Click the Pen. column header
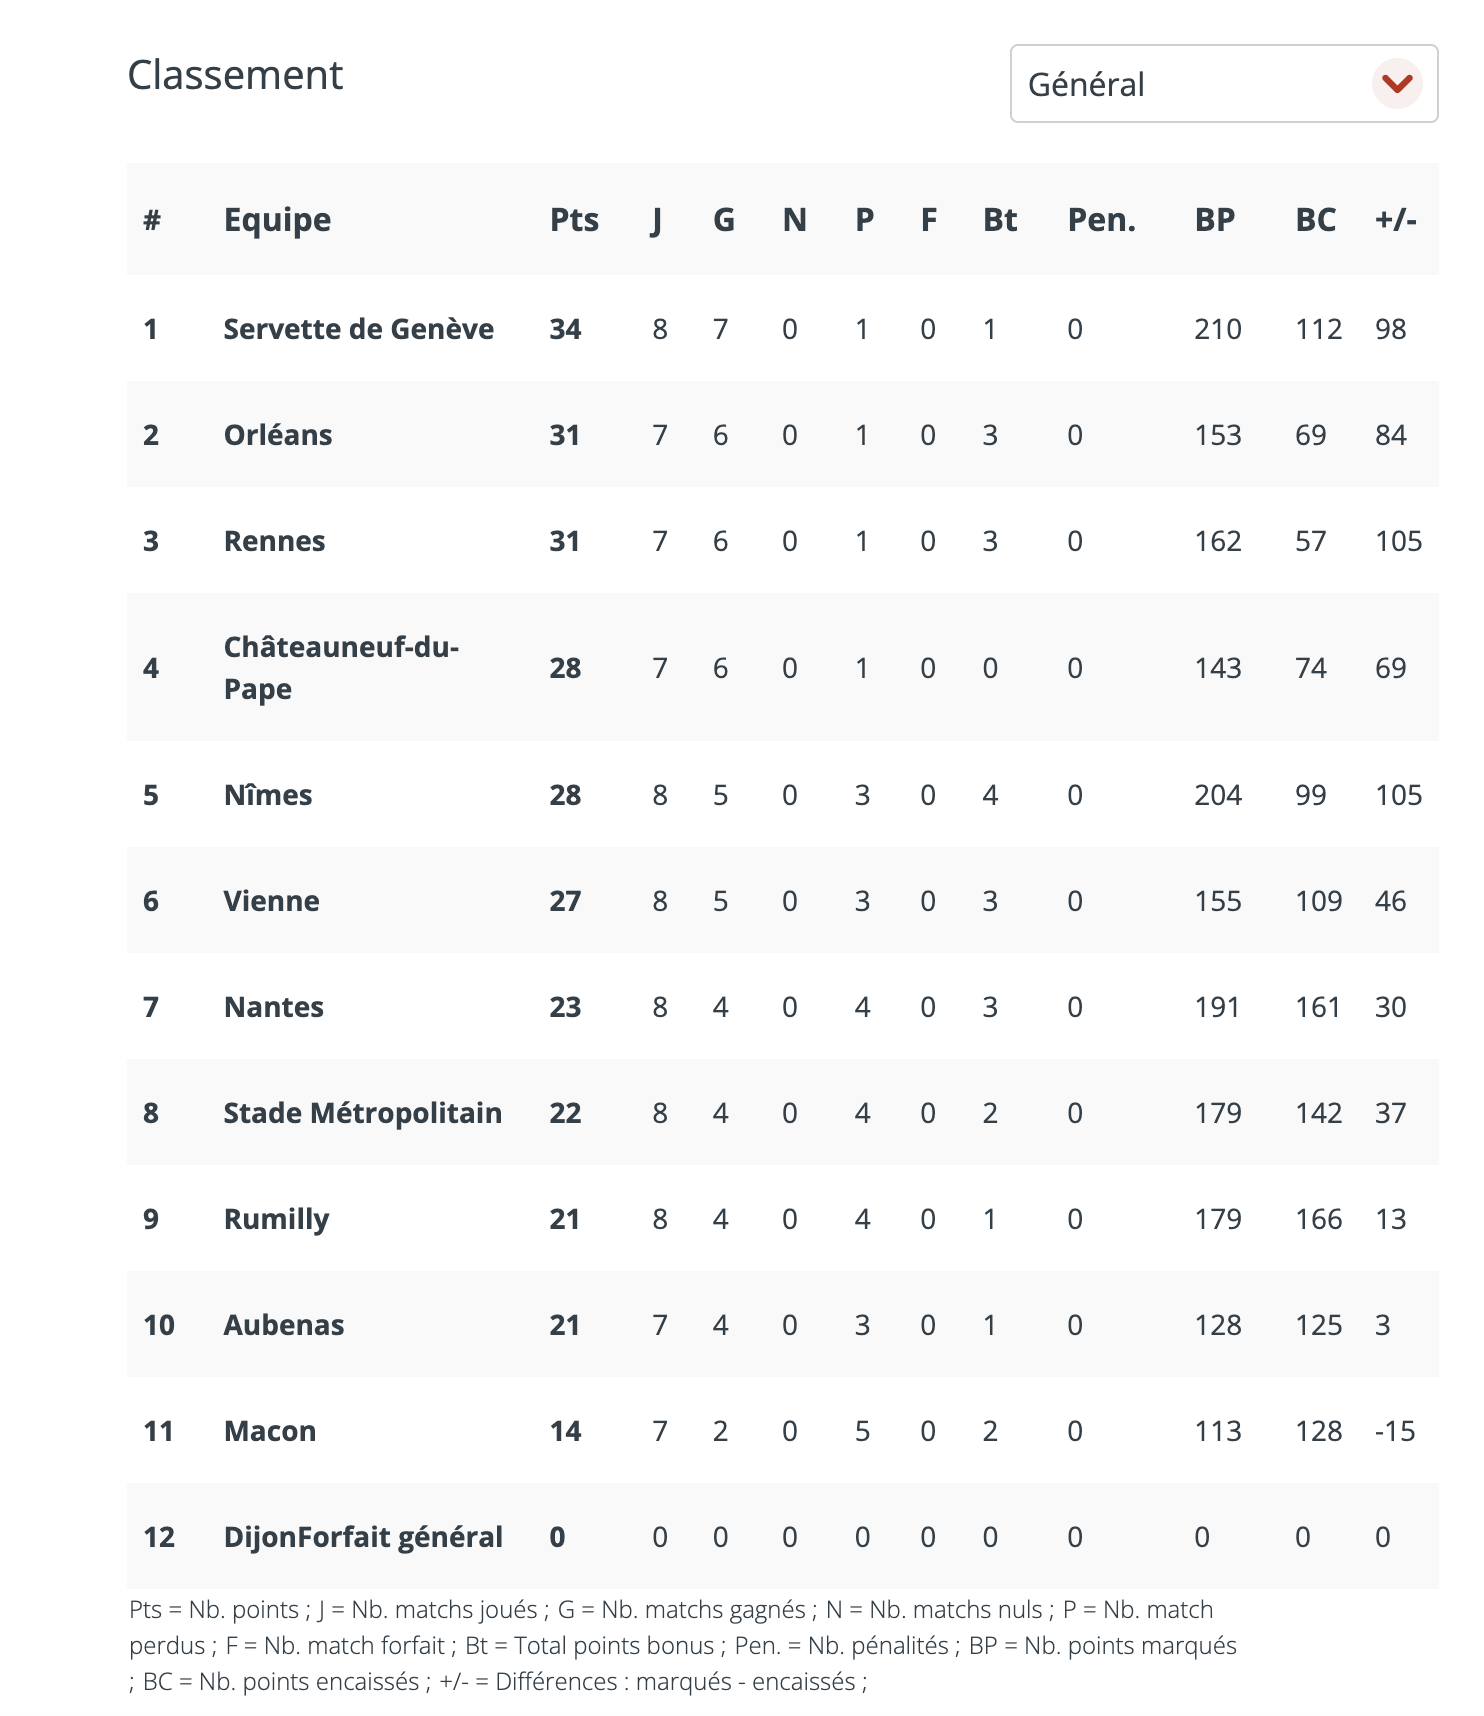The width and height of the screenshot is (1484, 1716). click(x=1101, y=219)
